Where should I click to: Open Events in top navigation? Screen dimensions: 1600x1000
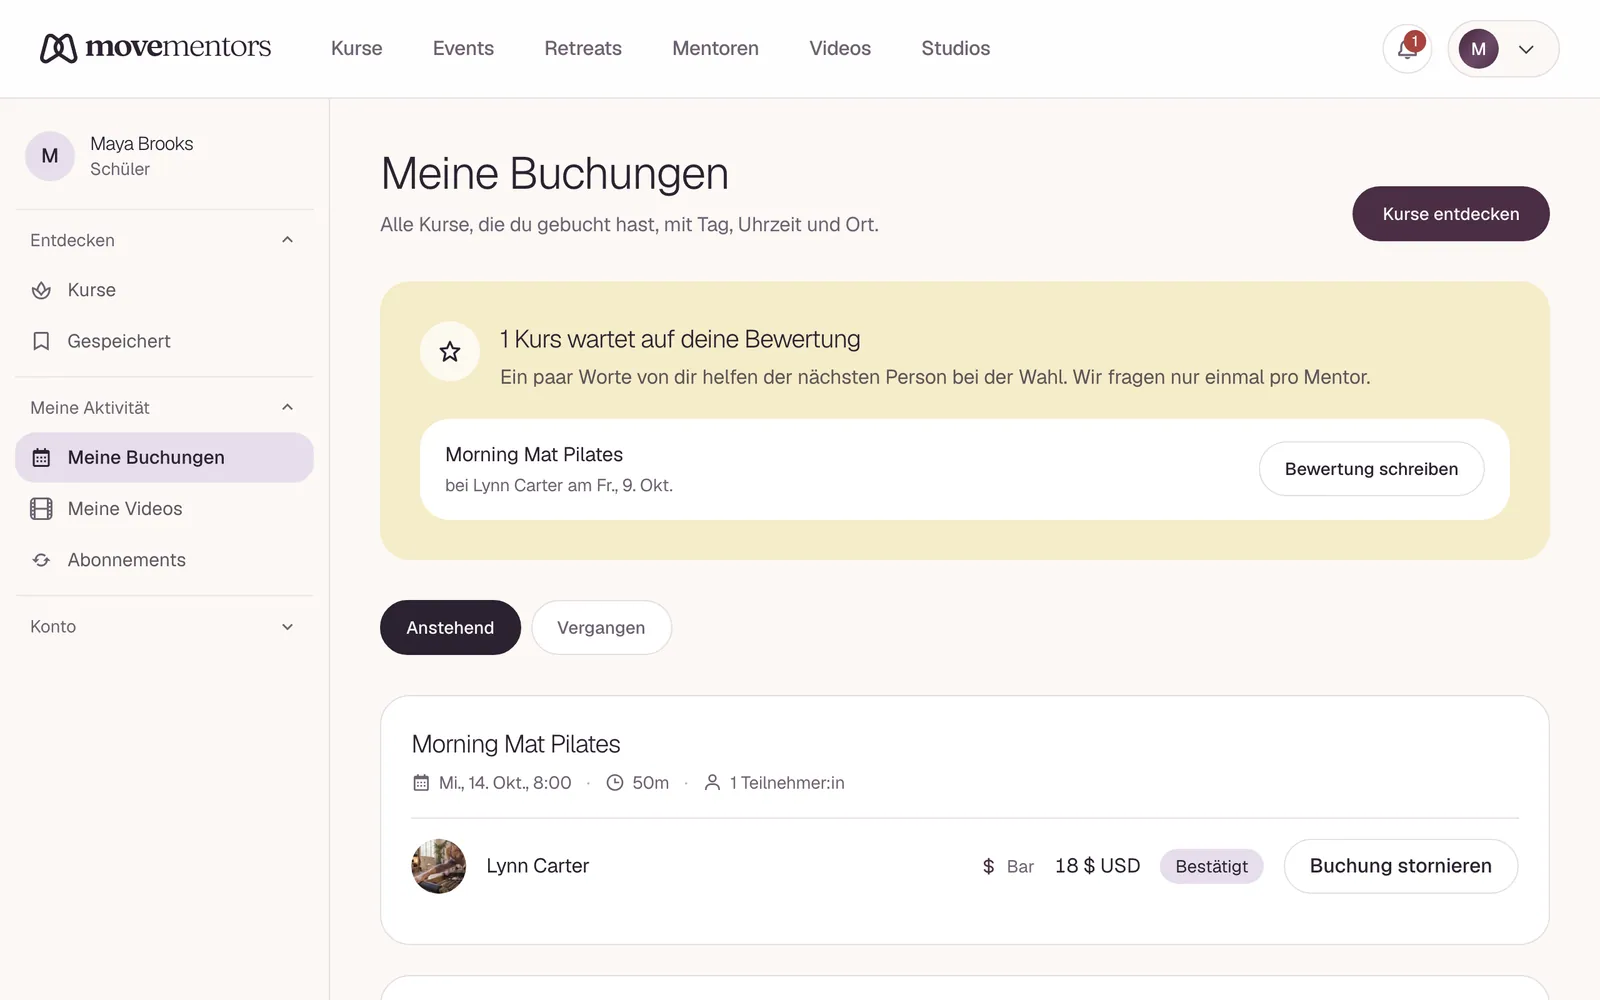point(463,48)
